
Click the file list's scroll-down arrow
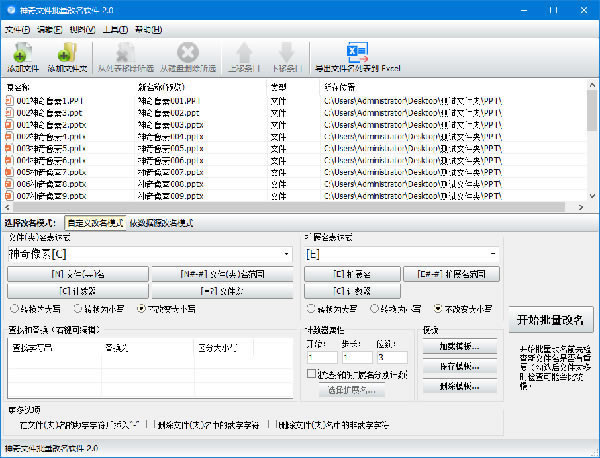coord(592,196)
